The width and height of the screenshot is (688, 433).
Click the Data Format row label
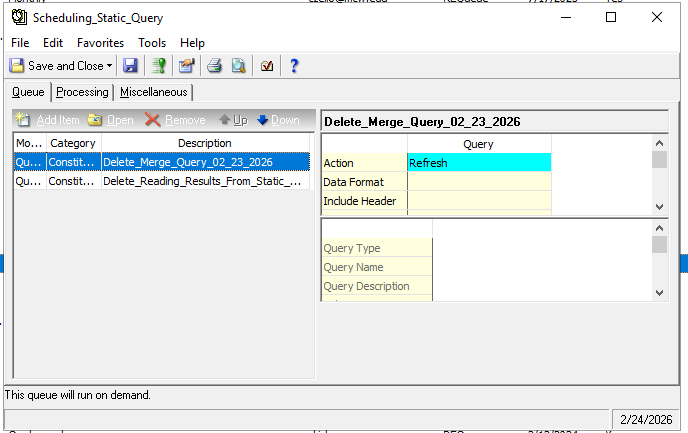click(x=365, y=182)
